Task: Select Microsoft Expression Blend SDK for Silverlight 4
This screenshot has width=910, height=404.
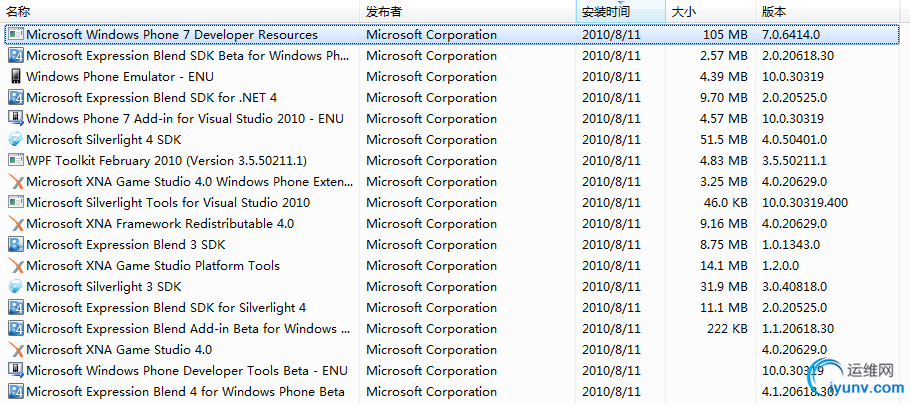Action: 166,307
